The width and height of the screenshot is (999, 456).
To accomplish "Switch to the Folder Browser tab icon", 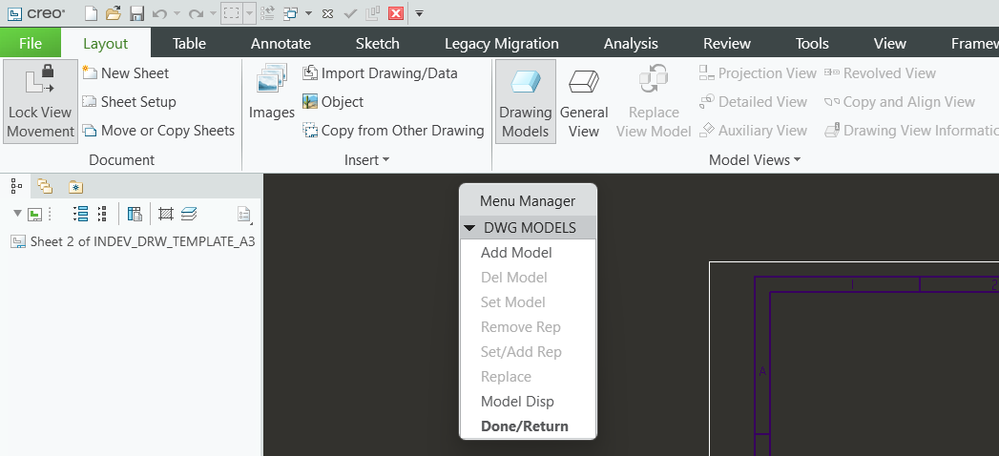I will [x=45, y=186].
